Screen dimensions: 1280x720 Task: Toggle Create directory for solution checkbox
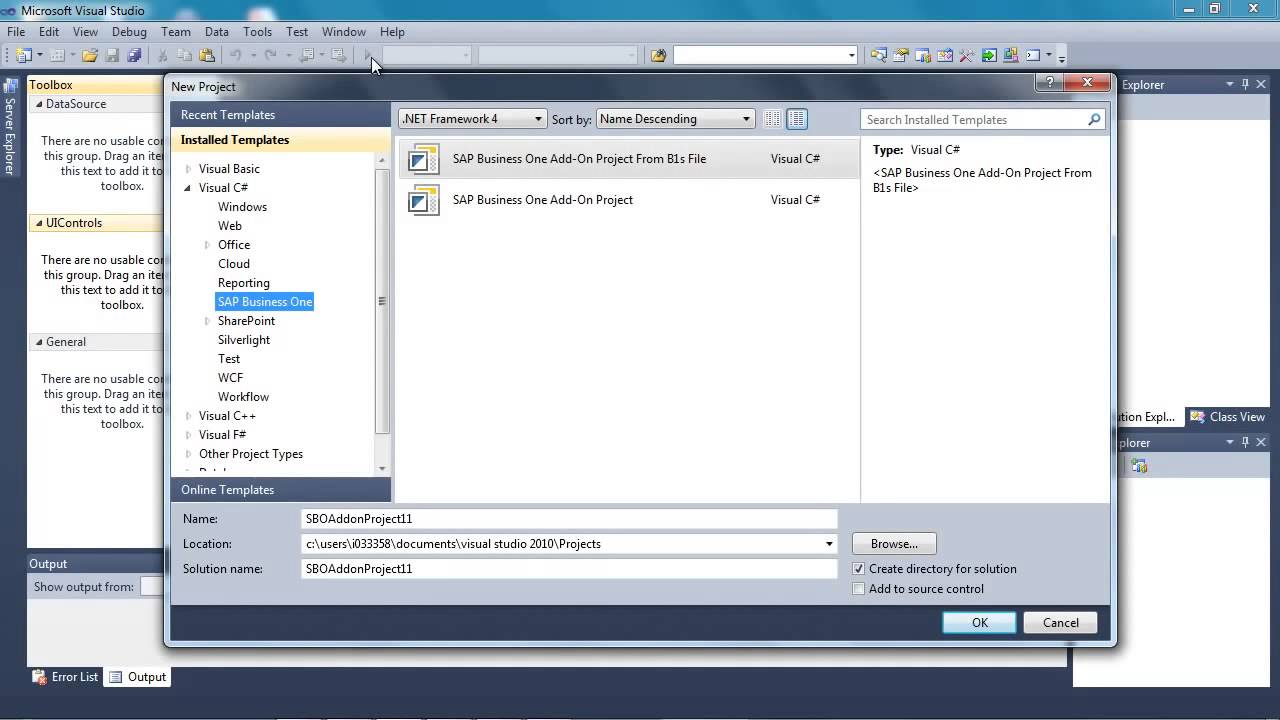tap(858, 569)
